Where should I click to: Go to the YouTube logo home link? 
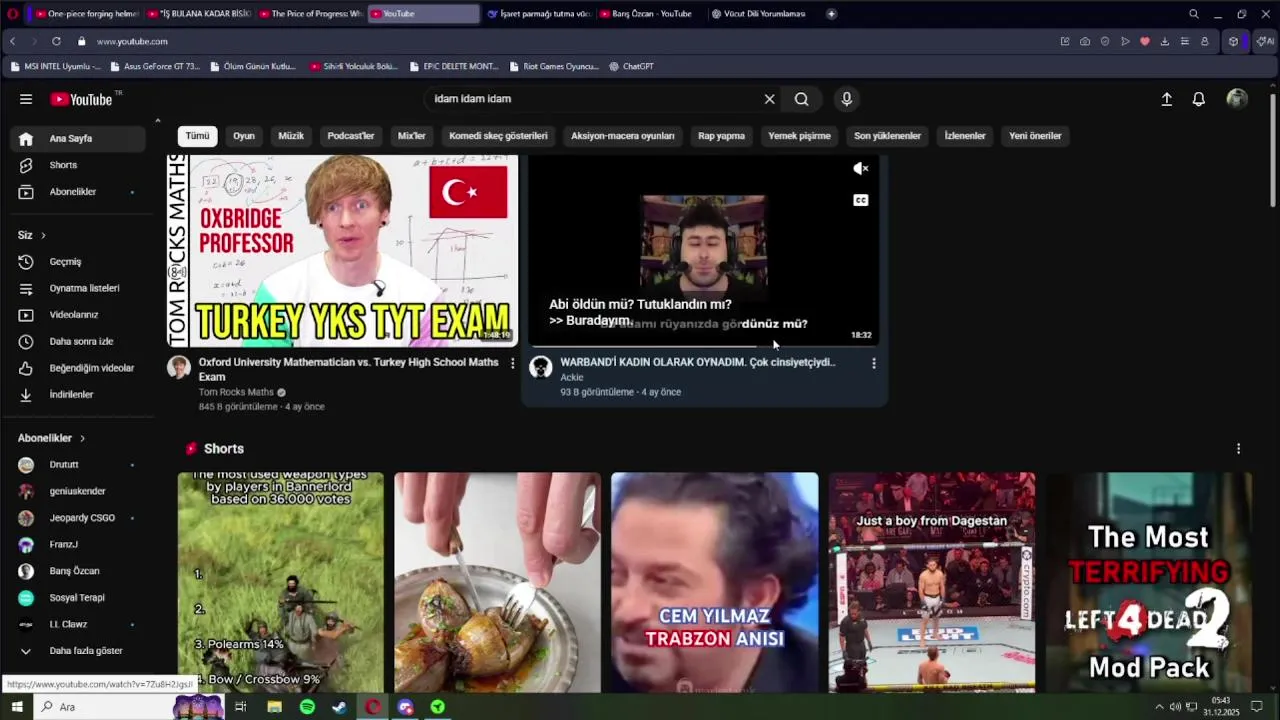(x=82, y=99)
